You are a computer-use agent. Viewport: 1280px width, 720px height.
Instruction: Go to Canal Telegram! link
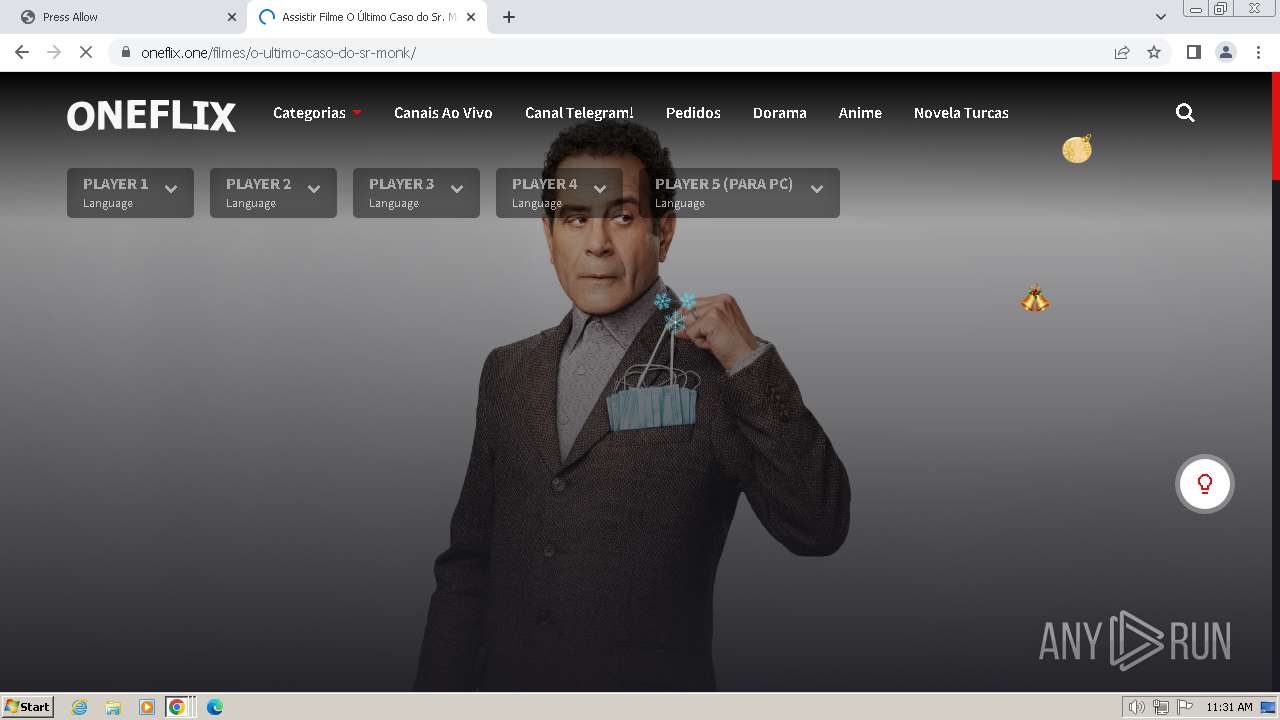[x=579, y=113]
